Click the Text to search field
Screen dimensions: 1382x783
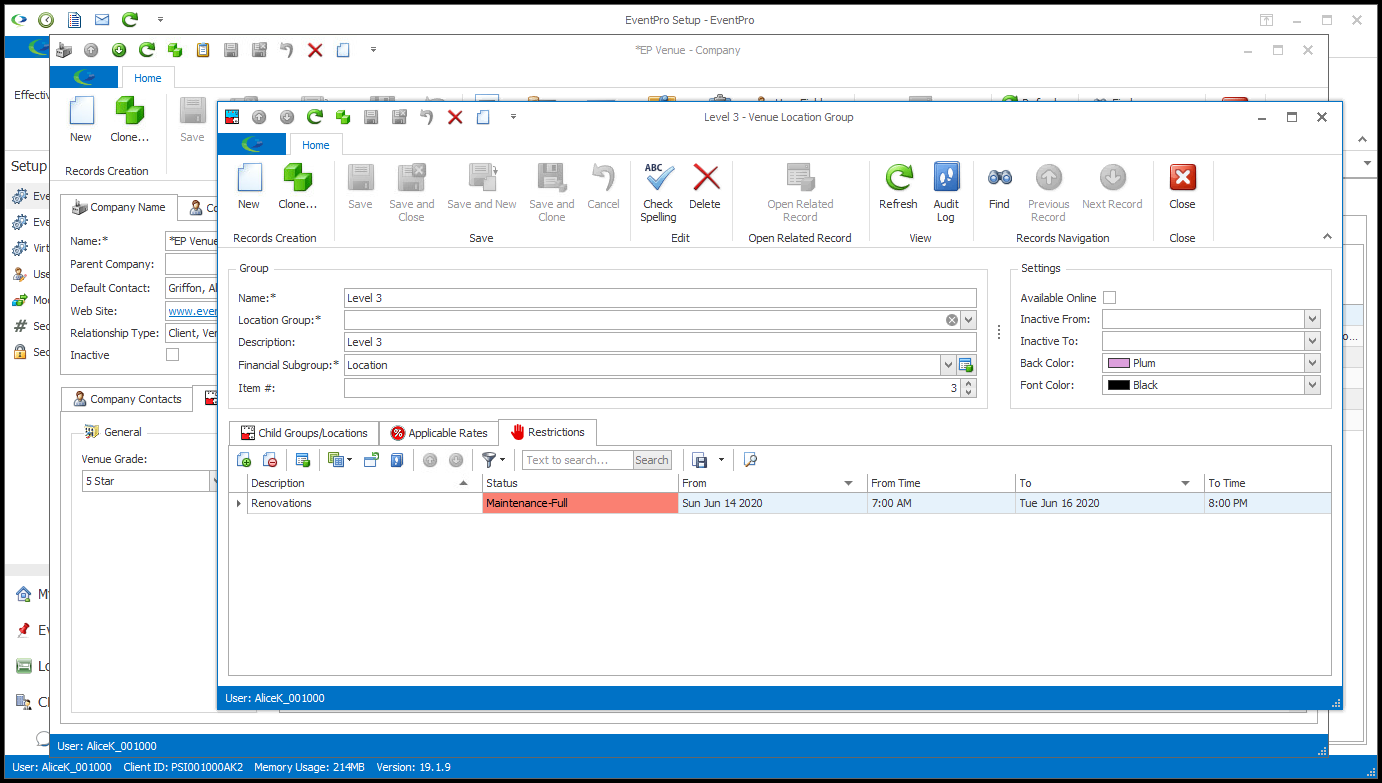(x=578, y=460)
